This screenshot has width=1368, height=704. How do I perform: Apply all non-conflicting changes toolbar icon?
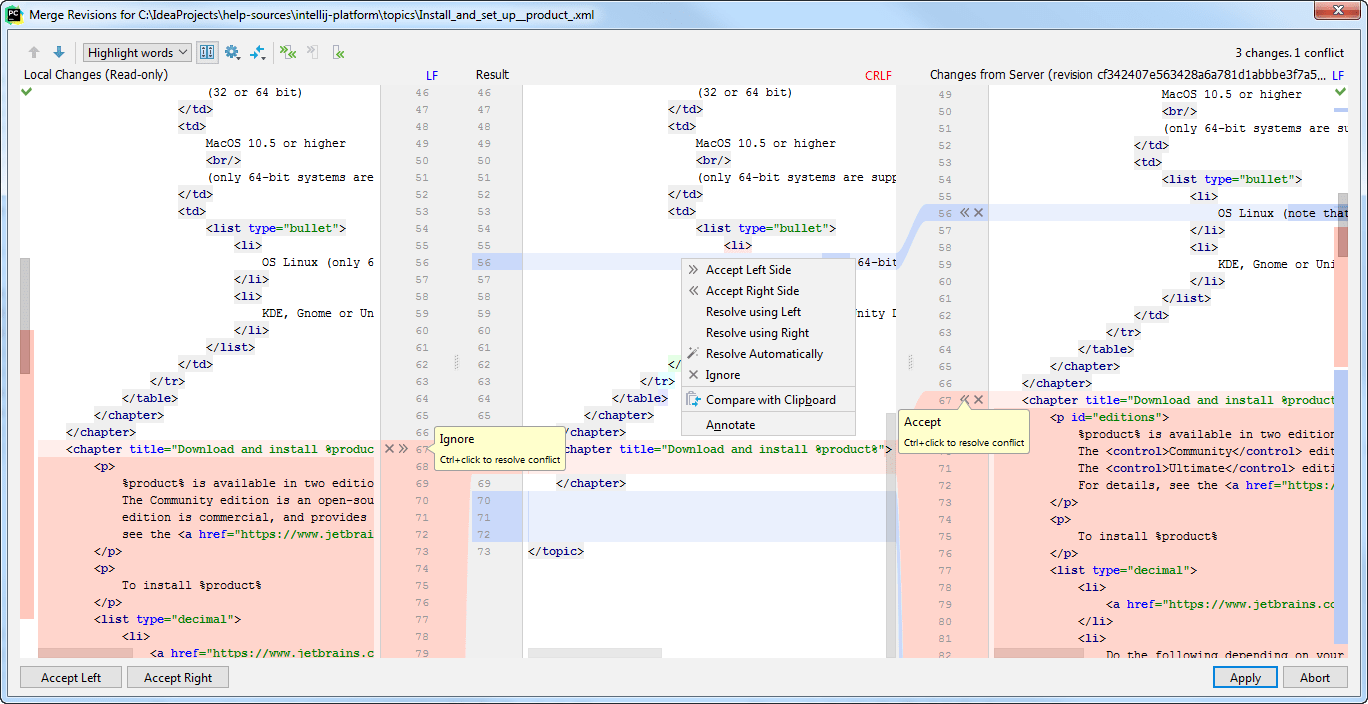coord(288,51)
